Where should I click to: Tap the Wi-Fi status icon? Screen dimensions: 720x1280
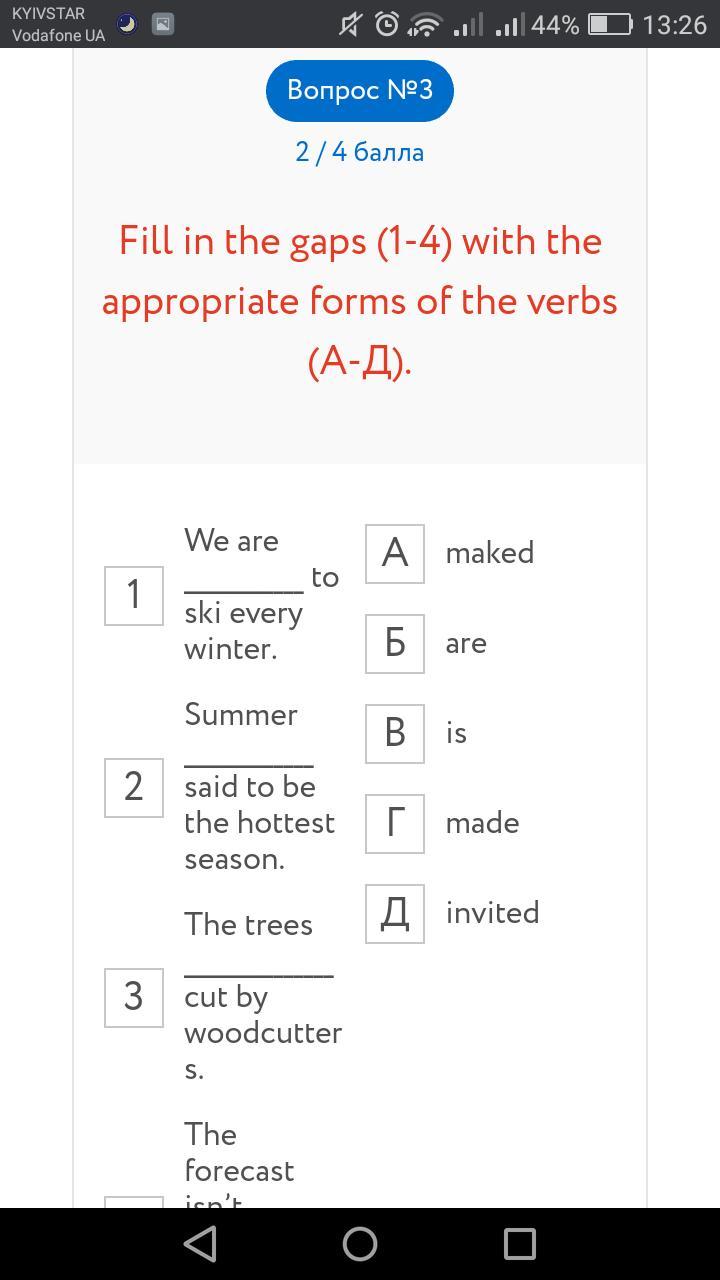point(425,24)
